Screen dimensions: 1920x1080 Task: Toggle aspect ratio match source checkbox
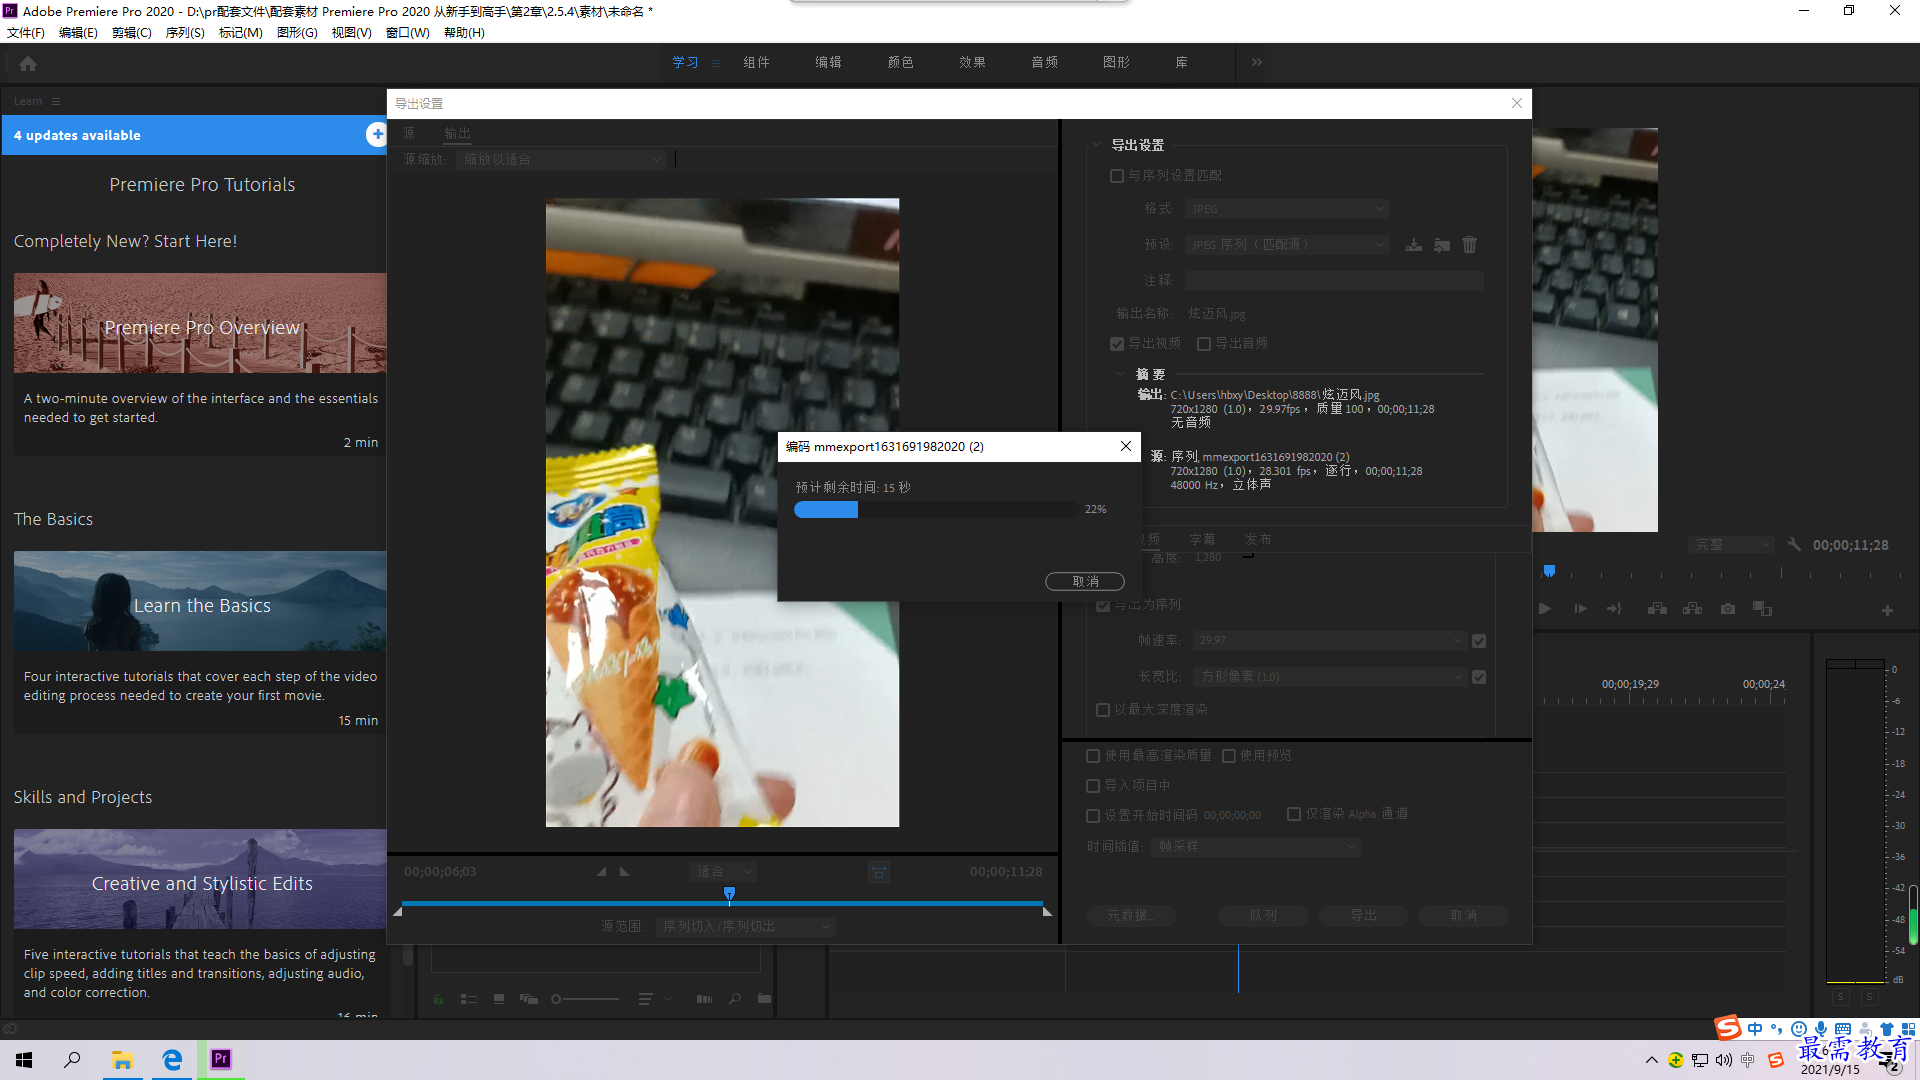tap(1479, 677)
